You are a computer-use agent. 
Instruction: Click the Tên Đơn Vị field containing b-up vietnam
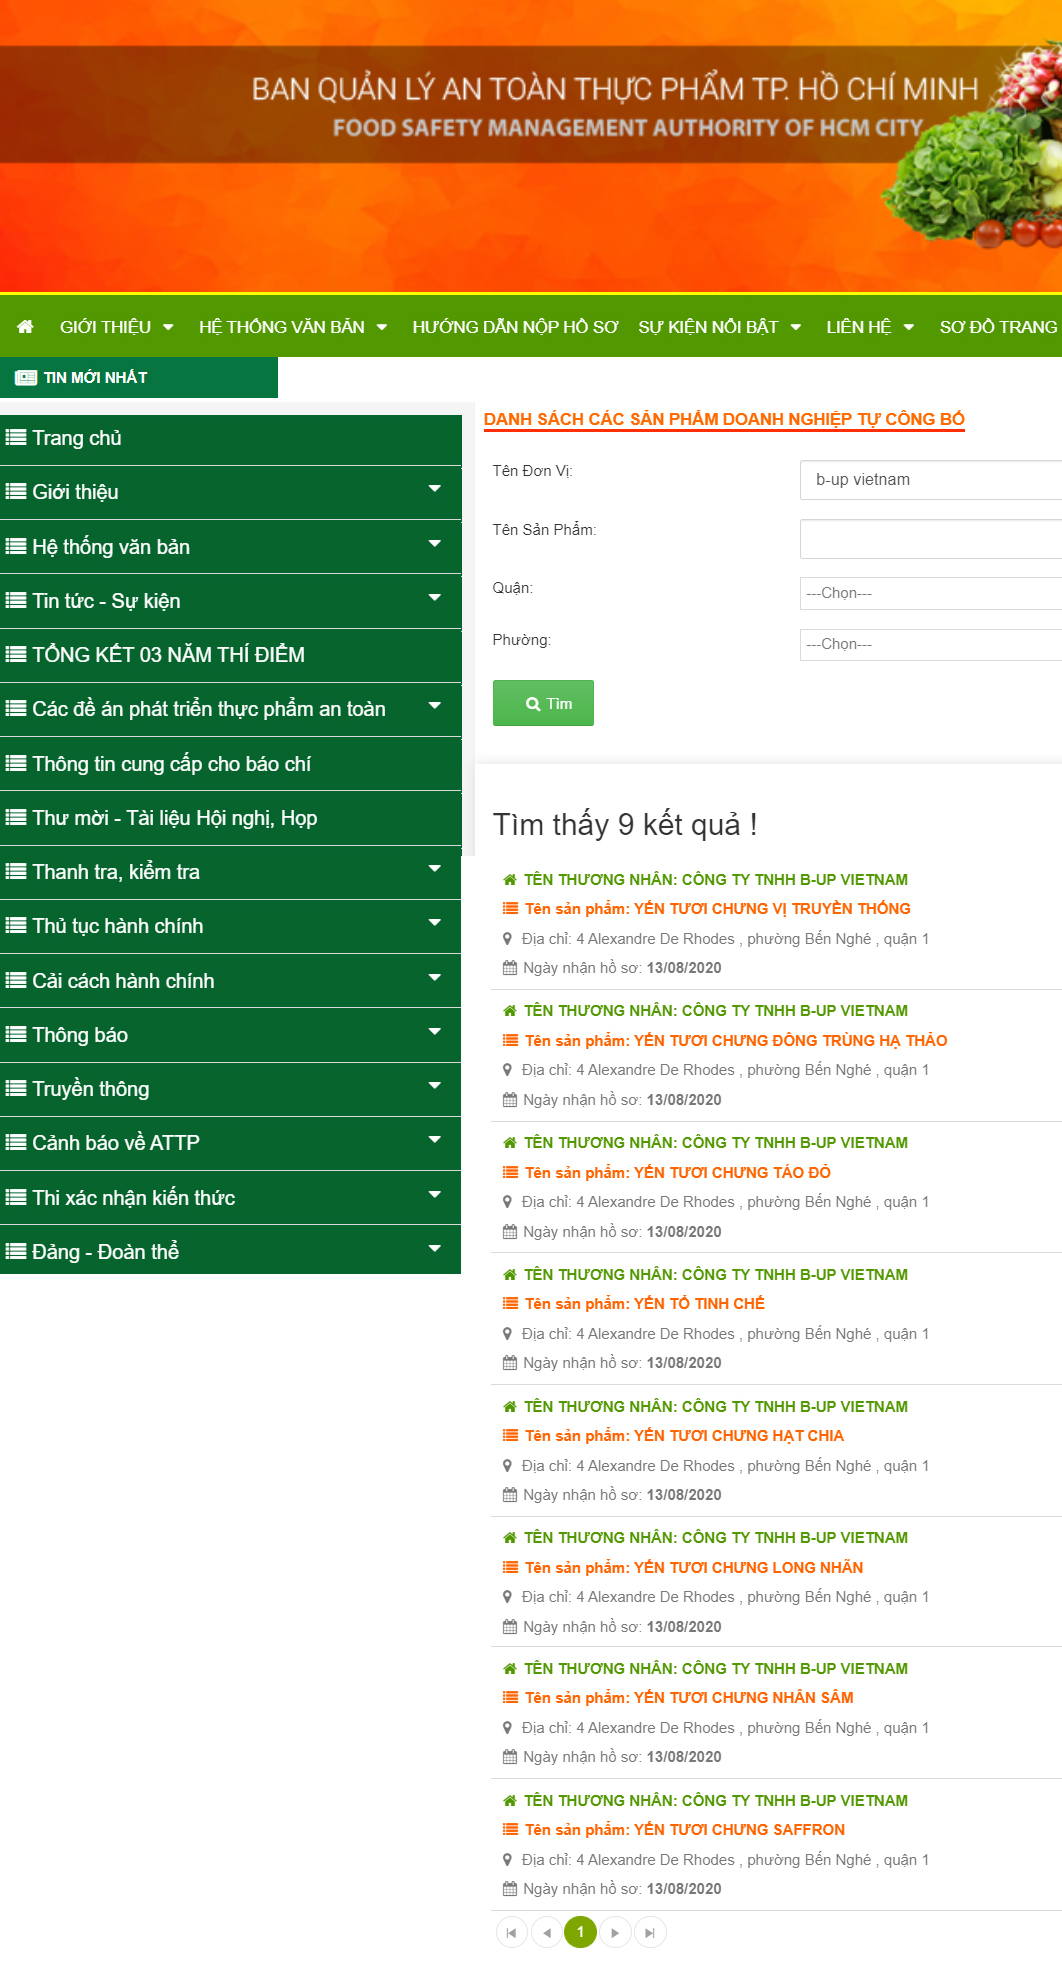coord(931,480)
